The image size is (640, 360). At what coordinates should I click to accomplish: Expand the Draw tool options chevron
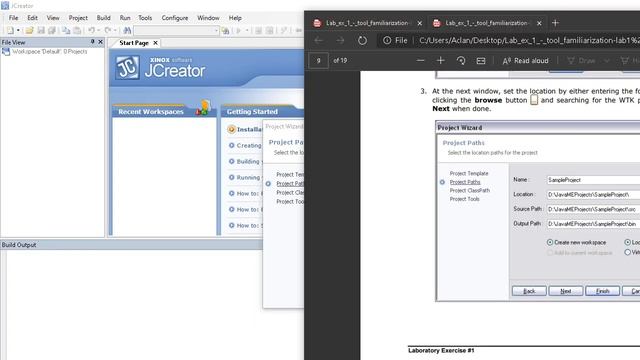[607, 61]
